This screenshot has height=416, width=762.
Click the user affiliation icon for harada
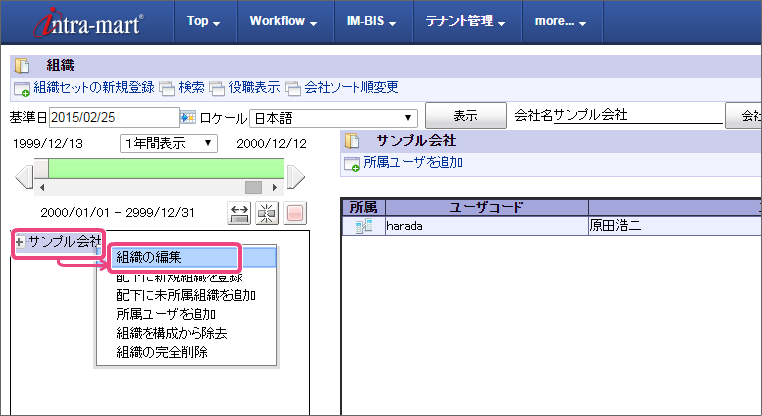(363, 227)
